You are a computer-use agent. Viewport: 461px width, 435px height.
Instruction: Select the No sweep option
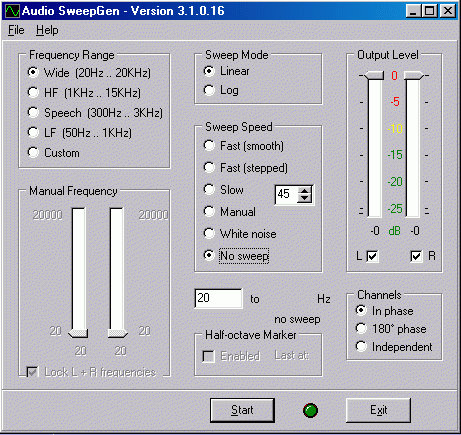pyautogui.click(x=236, y=256)
